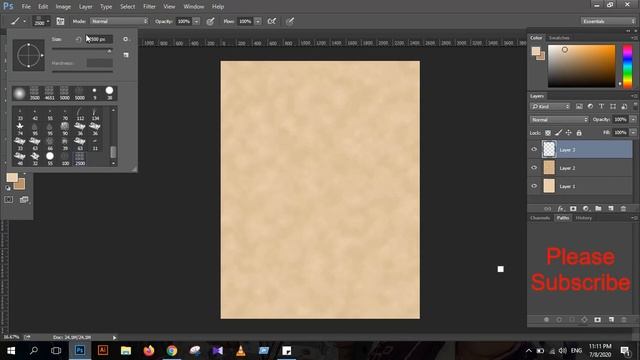Open the 2500 brush preset picker dropdown
640x360 pixels.
tap(41, 21)
